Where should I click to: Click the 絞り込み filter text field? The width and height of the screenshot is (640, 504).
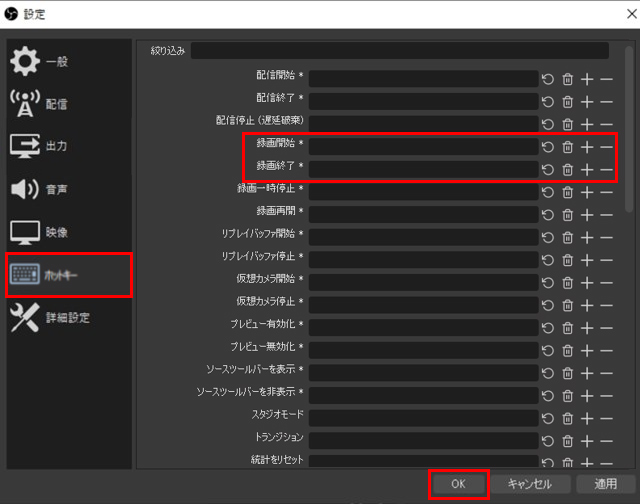400,50
